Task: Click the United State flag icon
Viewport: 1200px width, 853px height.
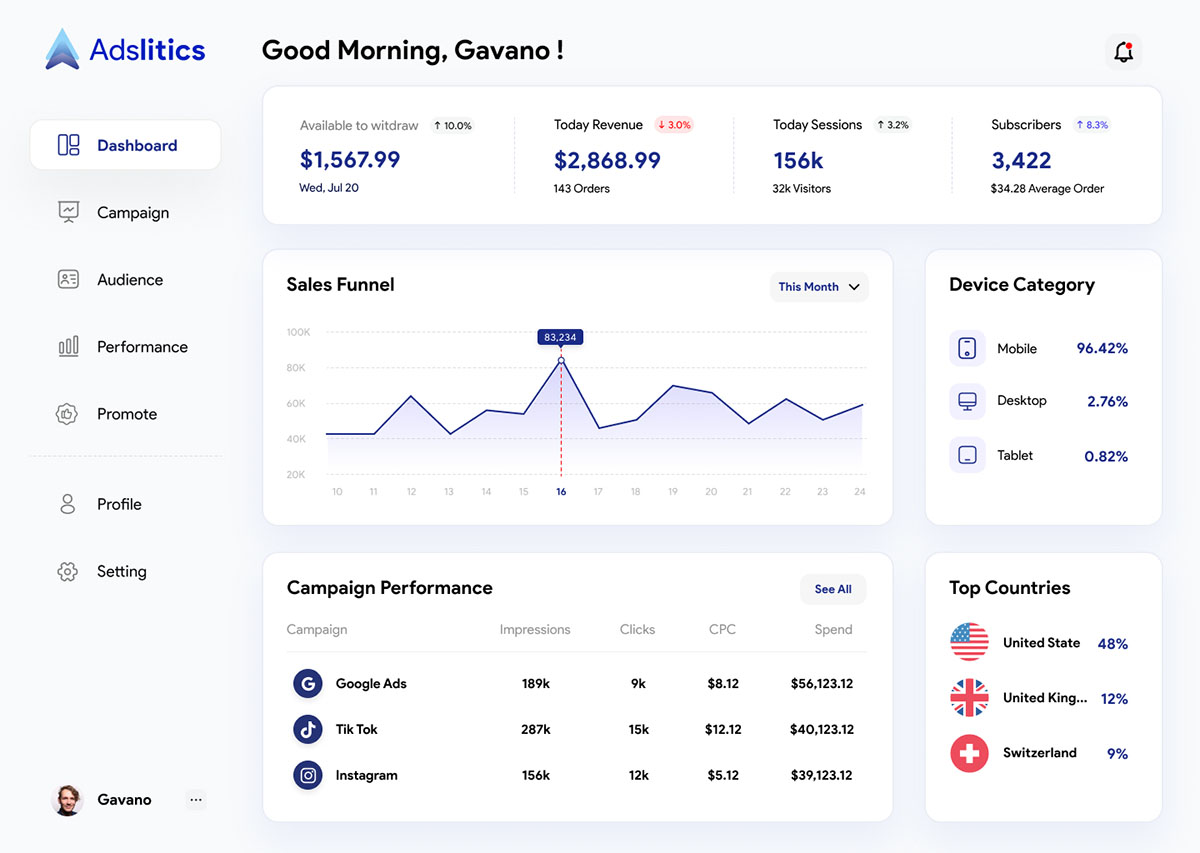Action: click(x=969, y=642)
